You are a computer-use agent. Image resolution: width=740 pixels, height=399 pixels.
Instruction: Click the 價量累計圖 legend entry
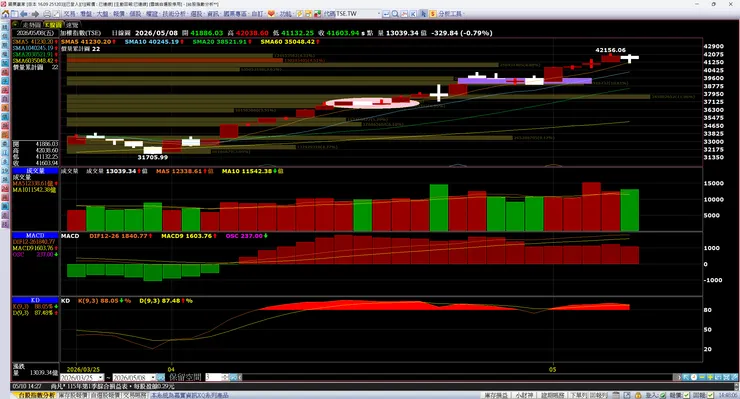pyautogui.click(x=80, y=49)
